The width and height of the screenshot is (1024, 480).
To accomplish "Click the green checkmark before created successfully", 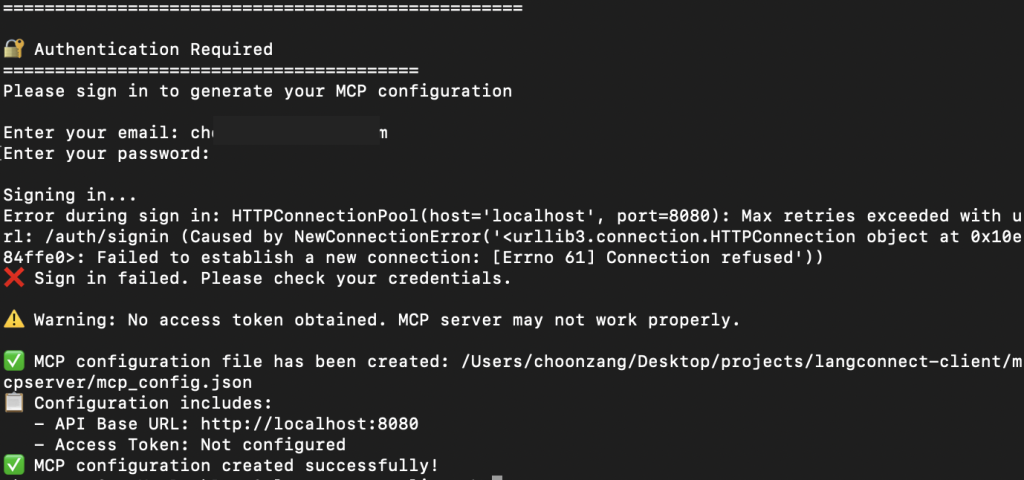I will coord(14,465).
